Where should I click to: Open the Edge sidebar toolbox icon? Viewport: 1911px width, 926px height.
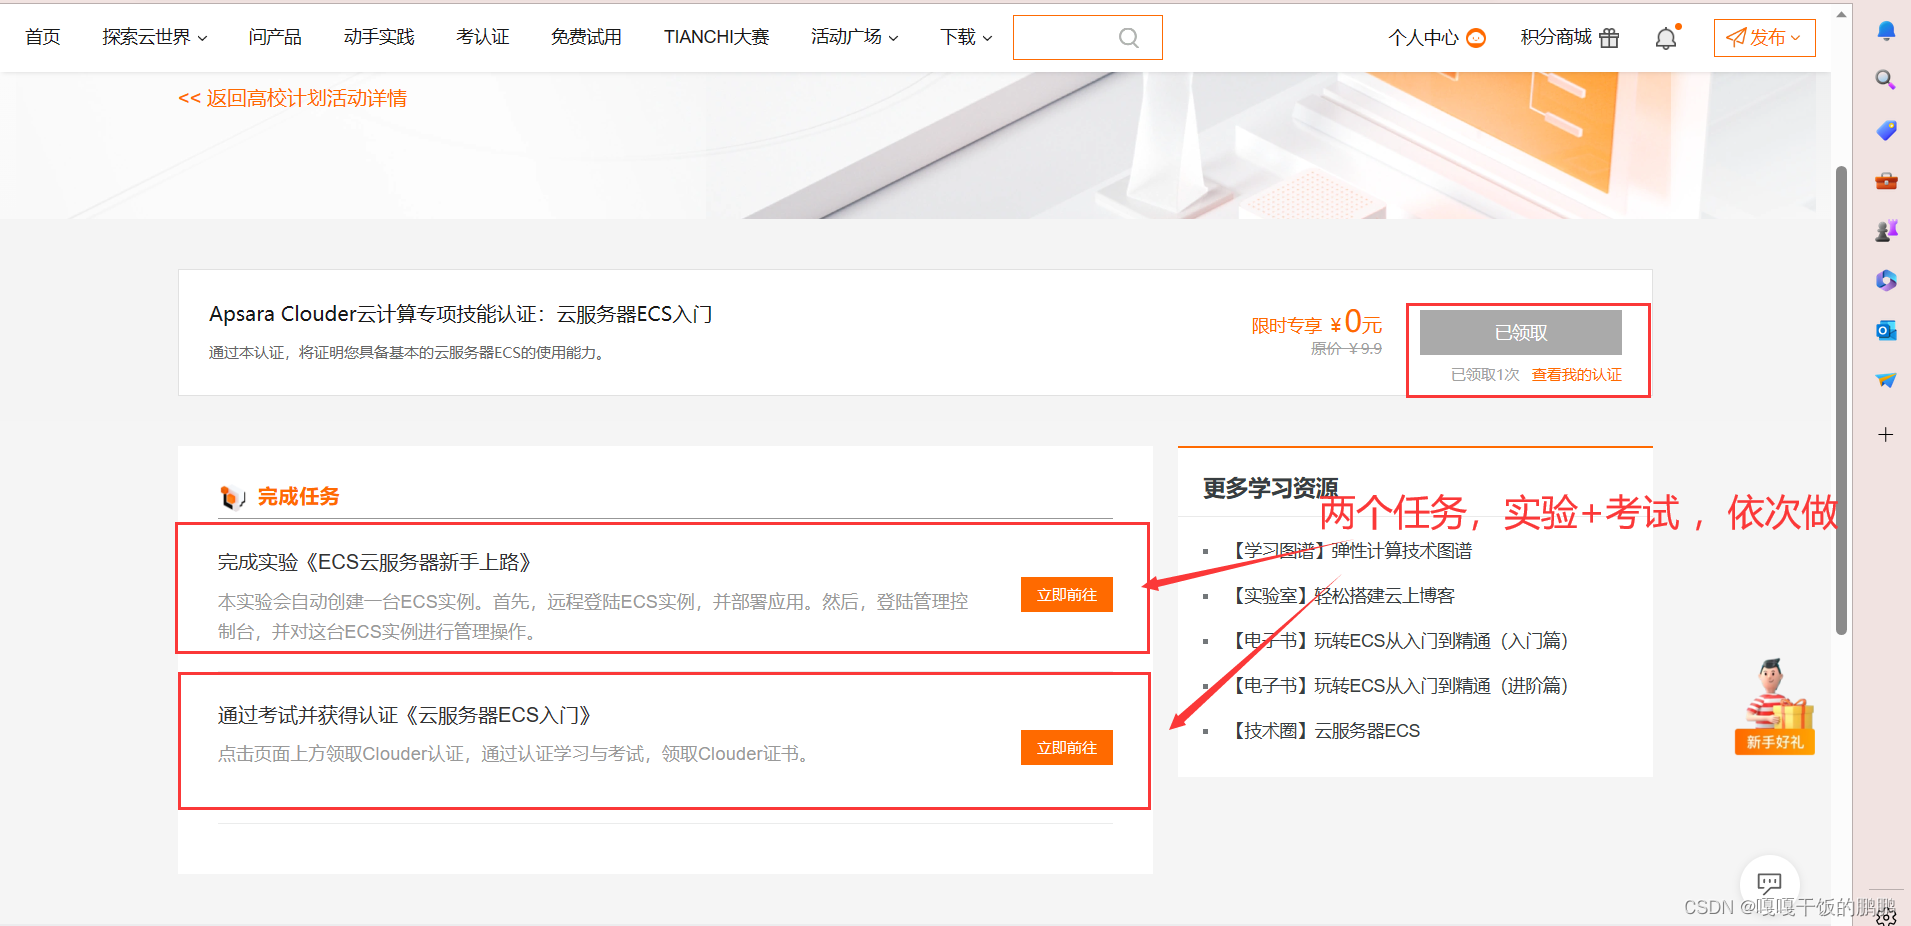tap(1886, 181)
